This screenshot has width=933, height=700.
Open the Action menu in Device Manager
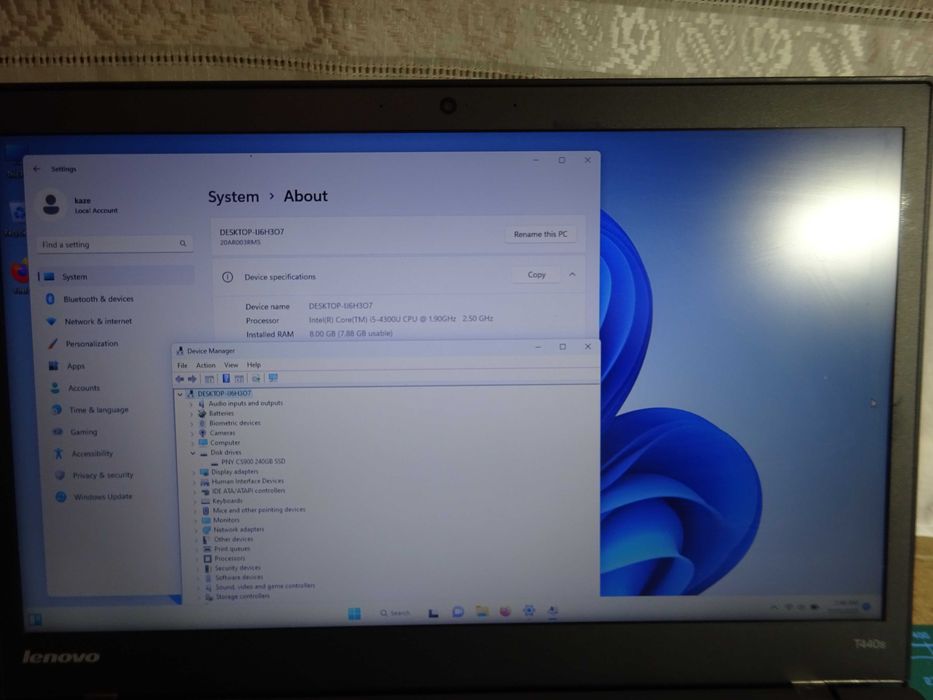pos(206,365)
